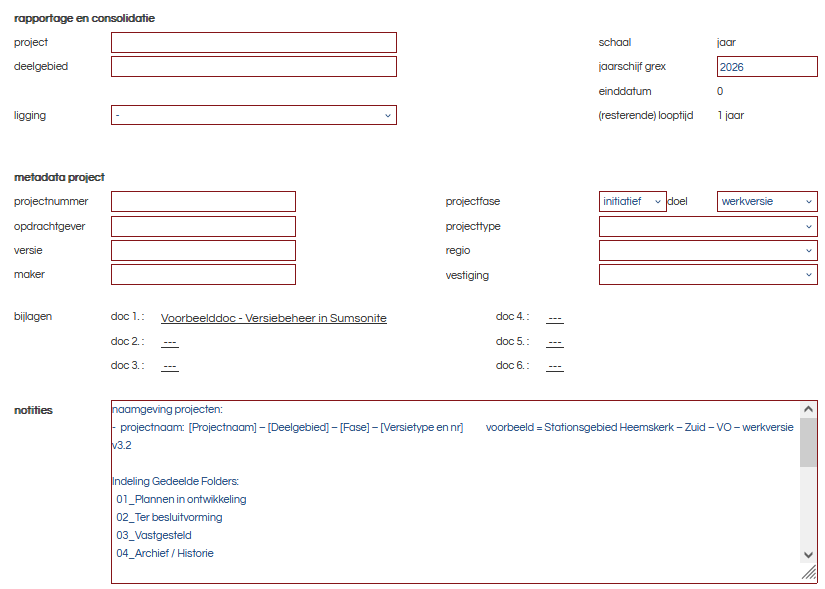Screen dimensions: 825x589
Task: Click the maker input field
Action: pyautogui.click(x=202, y=274)
